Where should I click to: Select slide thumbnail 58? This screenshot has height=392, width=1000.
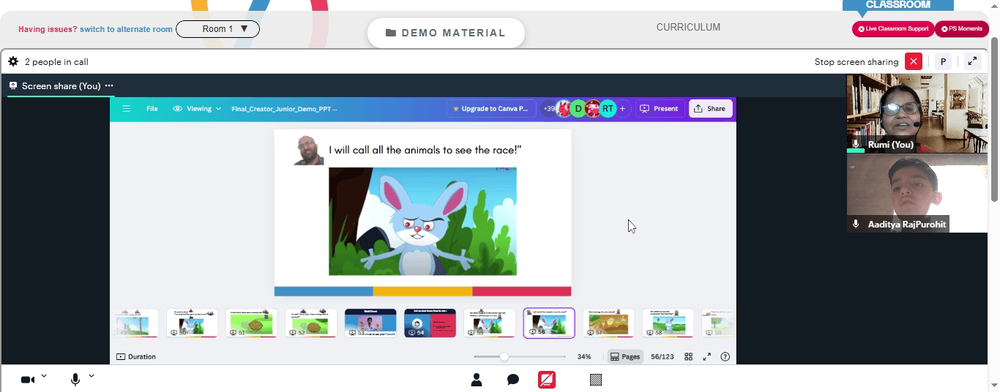668,323
